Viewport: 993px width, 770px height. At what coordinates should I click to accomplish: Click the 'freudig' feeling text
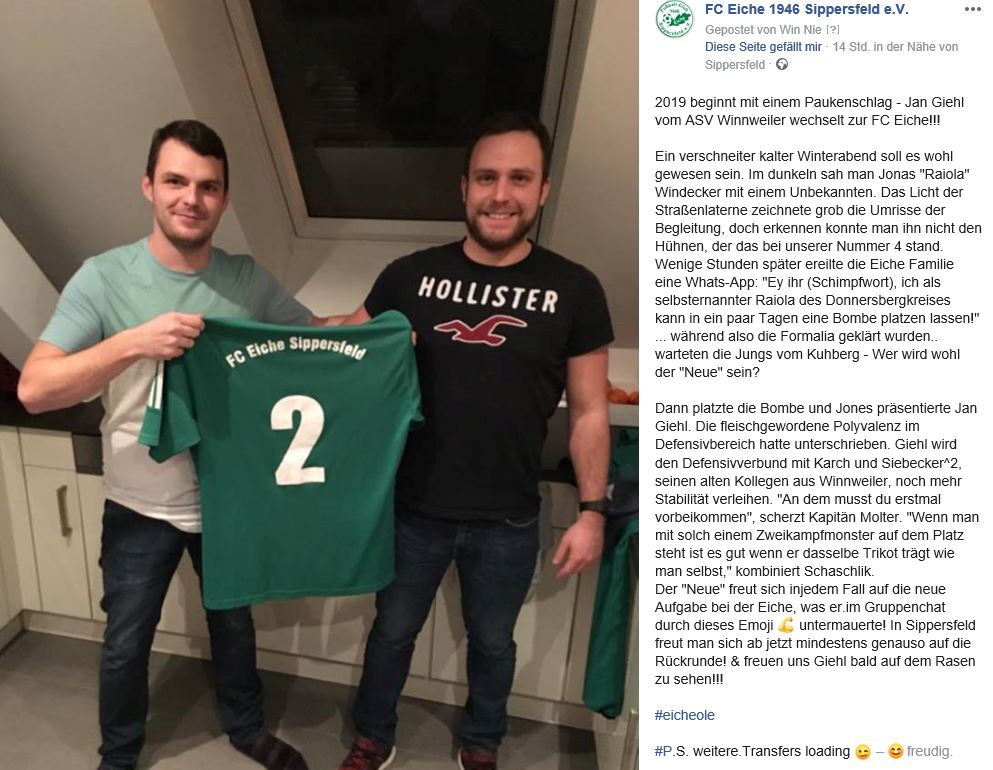[929, 752]
